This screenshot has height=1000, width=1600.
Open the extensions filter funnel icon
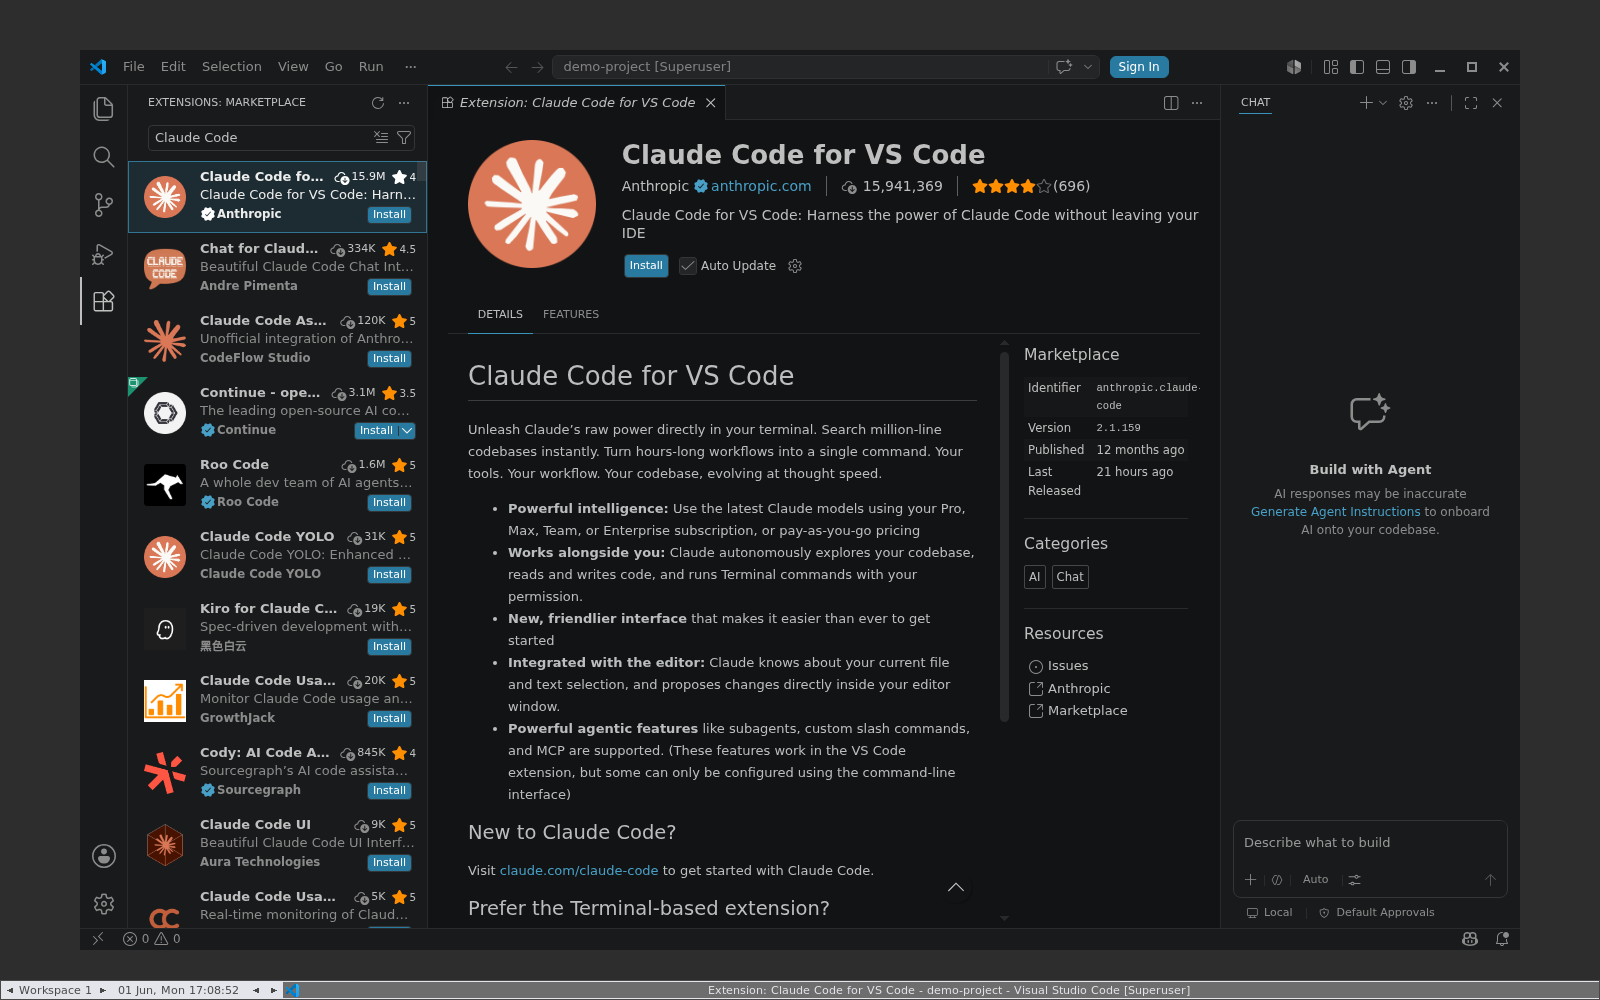[404, 137]
